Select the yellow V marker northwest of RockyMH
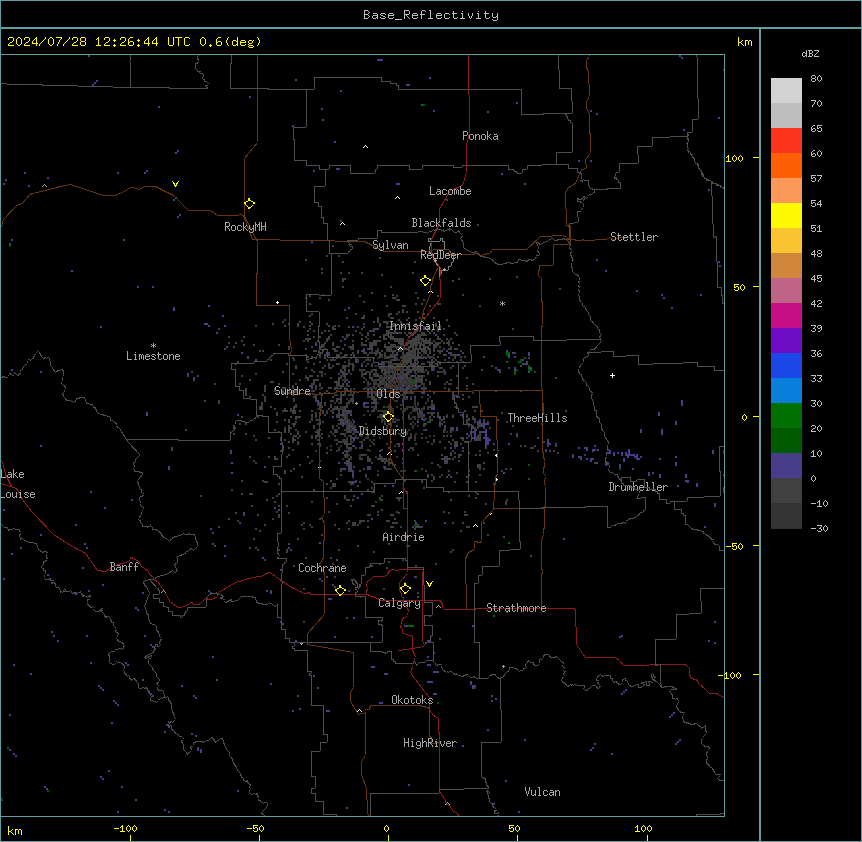 (x=175, y=184)
